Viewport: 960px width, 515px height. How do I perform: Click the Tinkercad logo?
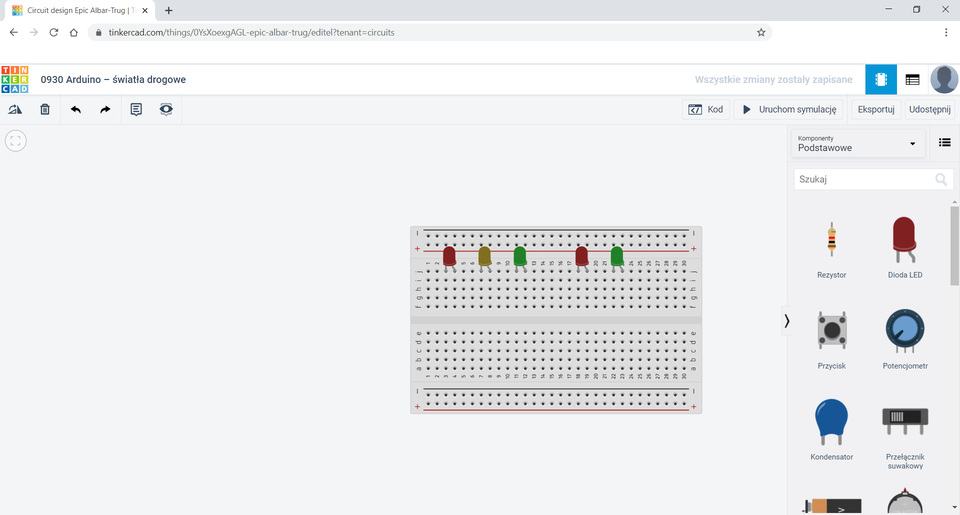pos(15,80)
